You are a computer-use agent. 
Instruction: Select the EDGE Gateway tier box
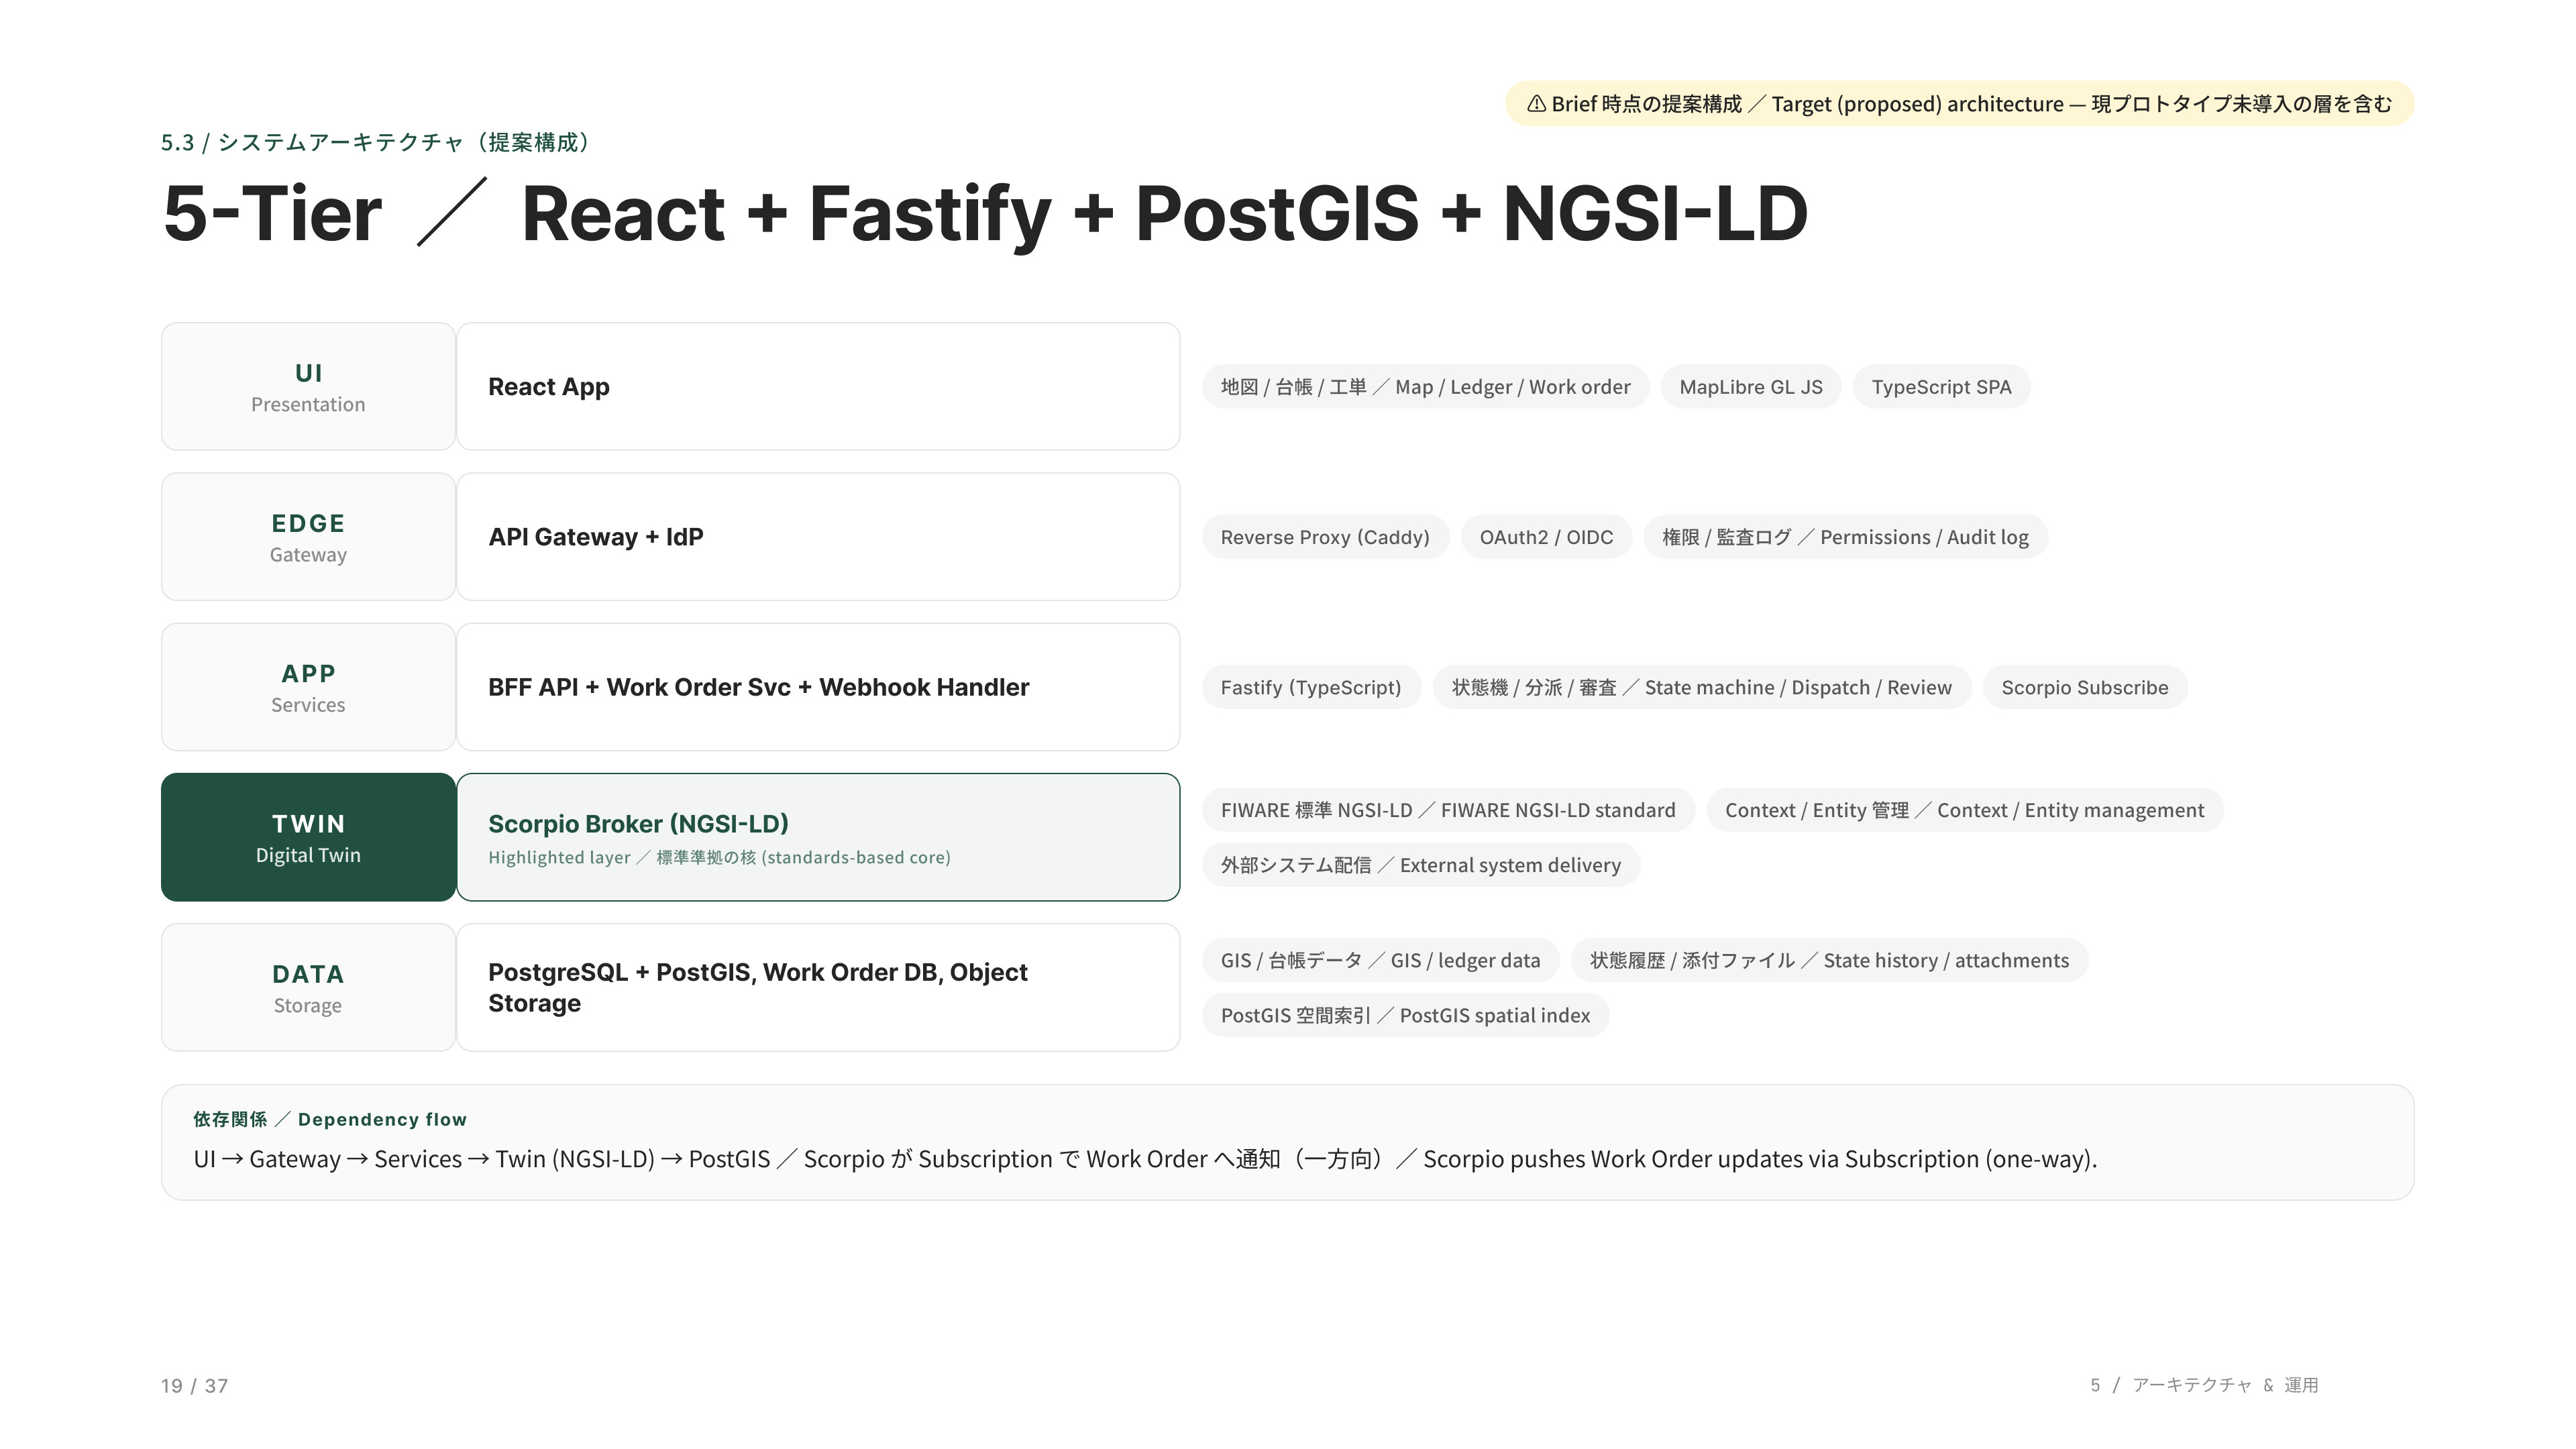(x=308, y=536)
